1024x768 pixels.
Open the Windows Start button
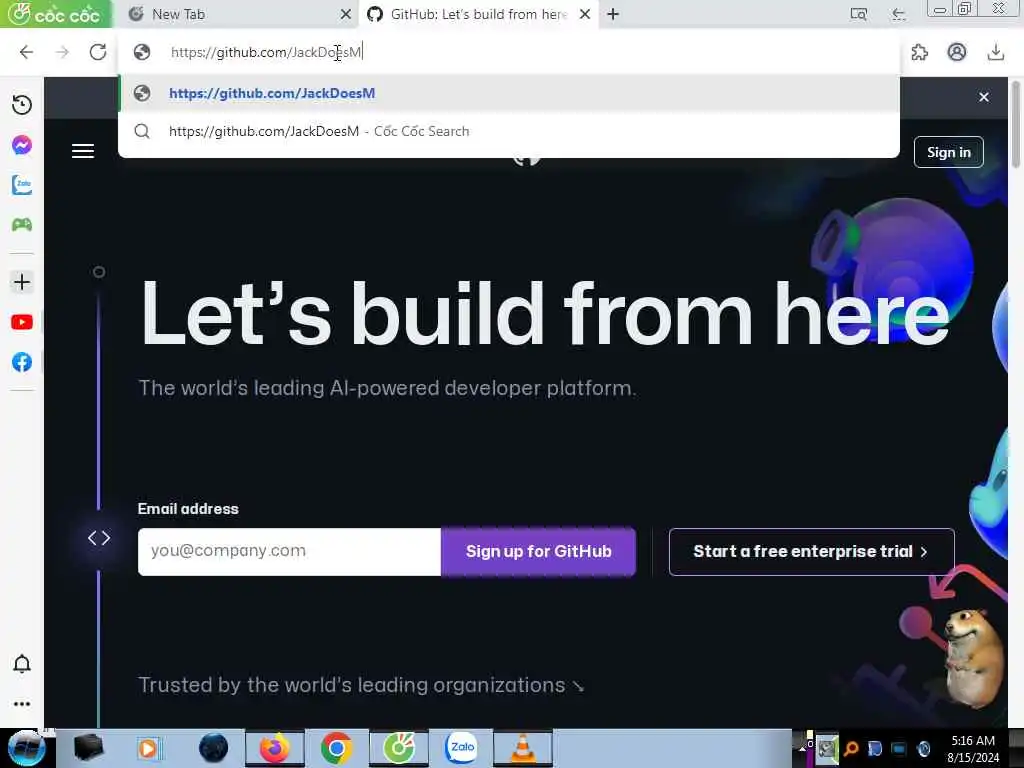click(x=26, y=748)
